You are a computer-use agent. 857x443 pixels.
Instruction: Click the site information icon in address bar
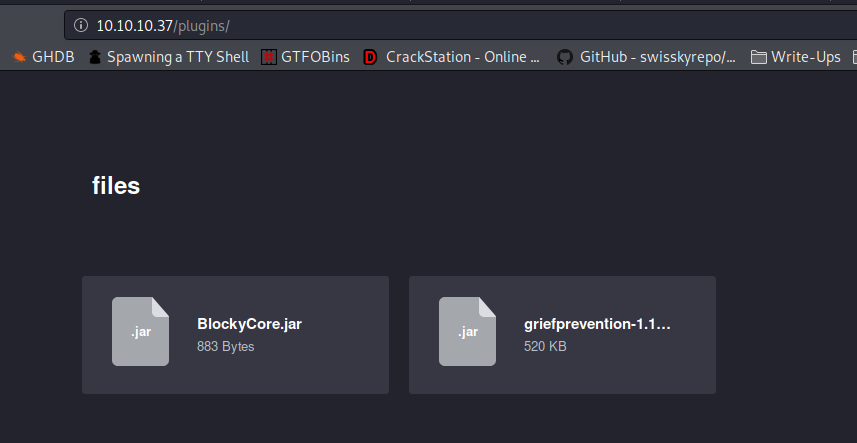pos(81,25)
